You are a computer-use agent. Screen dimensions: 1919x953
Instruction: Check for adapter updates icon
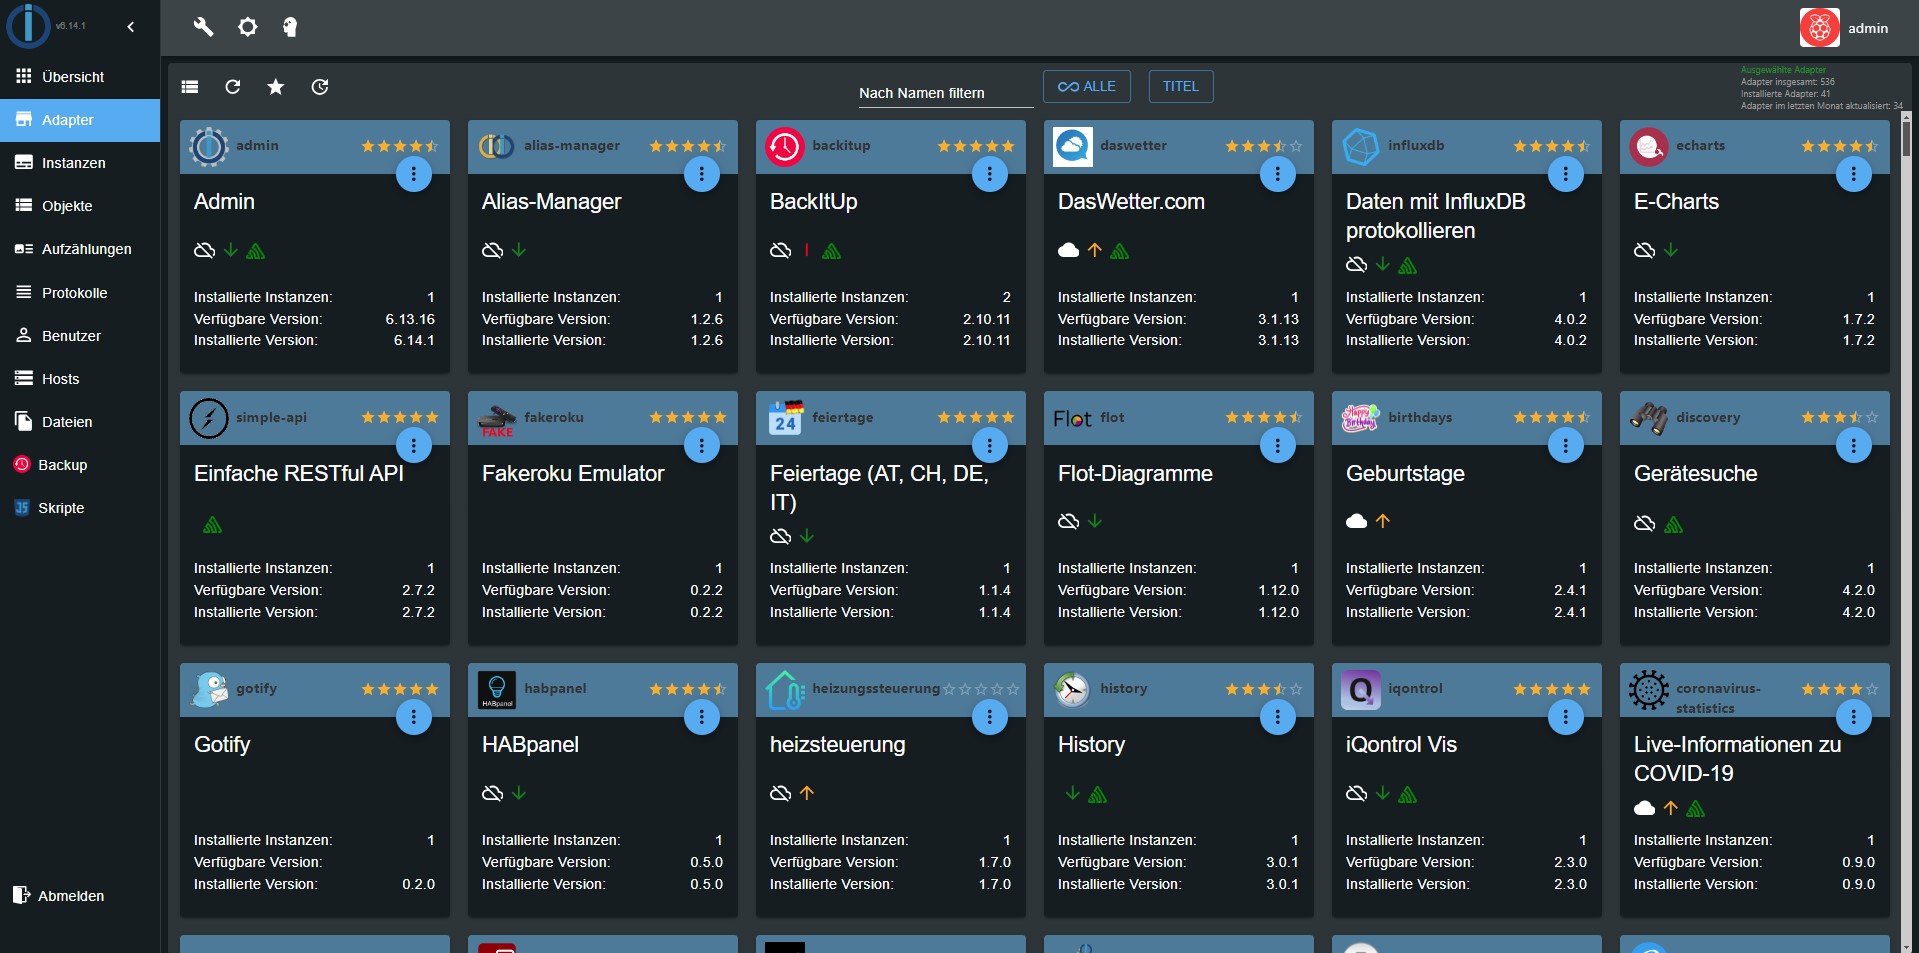coord(320,87)
